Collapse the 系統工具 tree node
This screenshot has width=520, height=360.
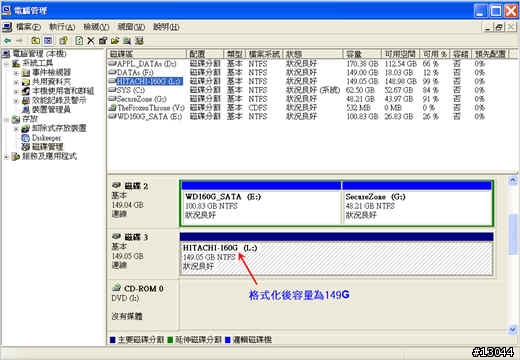pyautogui.click(x=6, y=63)
